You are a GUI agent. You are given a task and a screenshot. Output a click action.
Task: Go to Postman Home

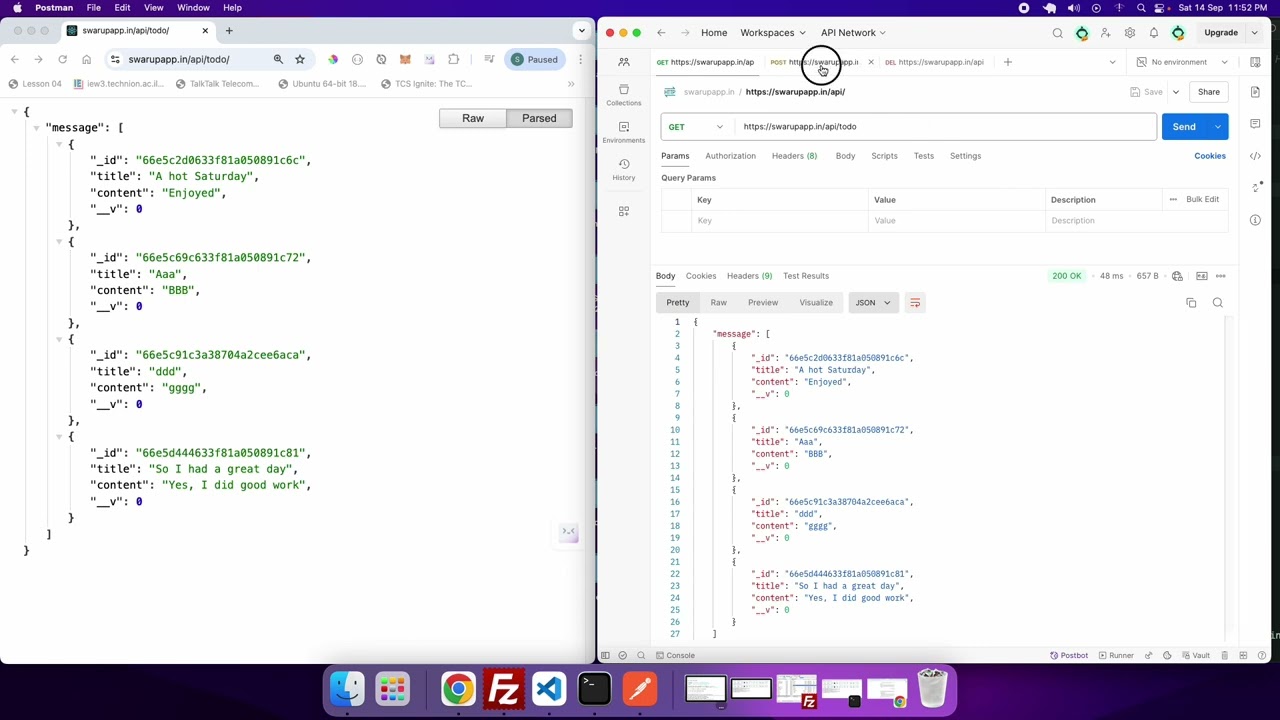point(714,33)
